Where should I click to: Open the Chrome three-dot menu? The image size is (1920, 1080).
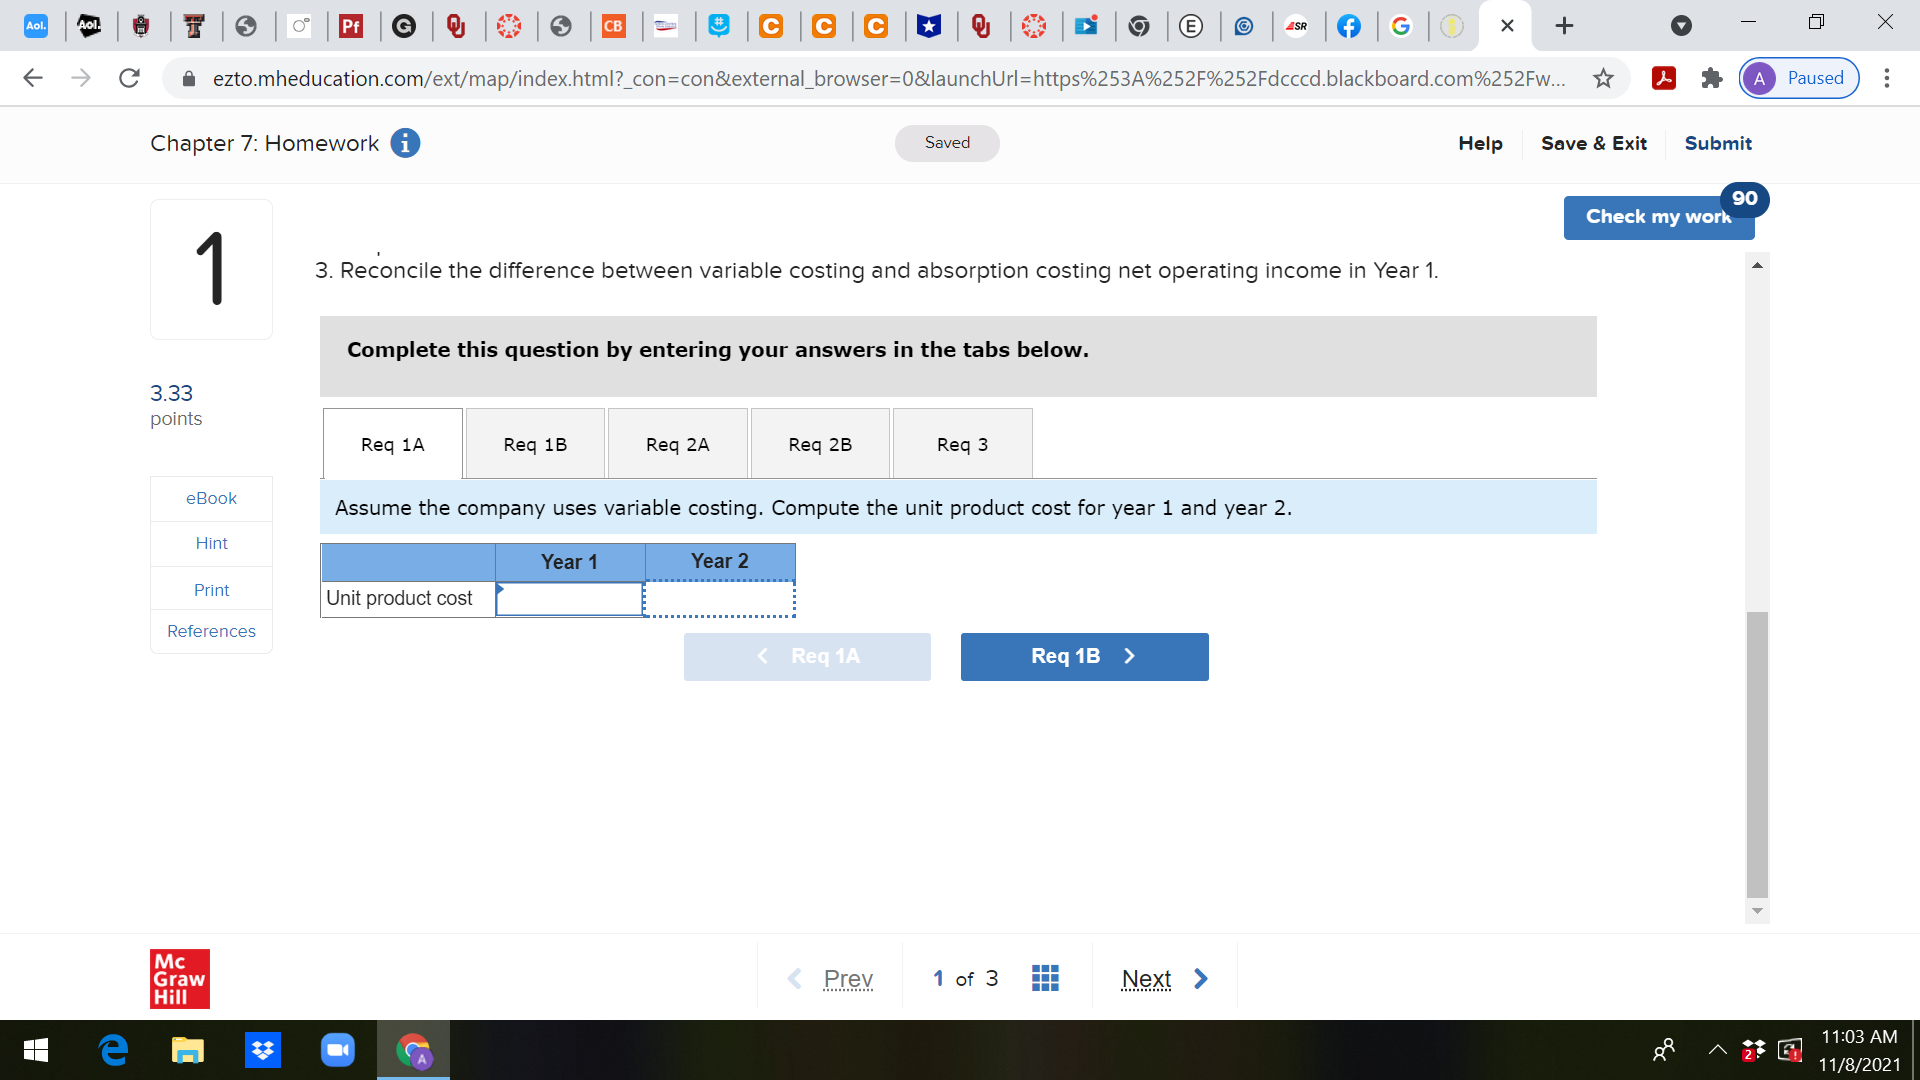(x=1888, y=78)
